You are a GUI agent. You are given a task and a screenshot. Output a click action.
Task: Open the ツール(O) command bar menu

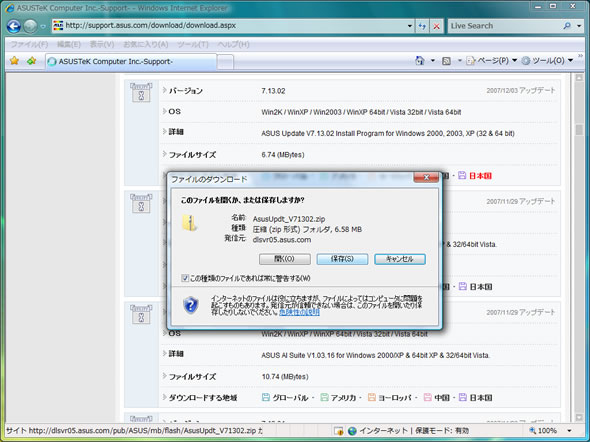[547, 61]
